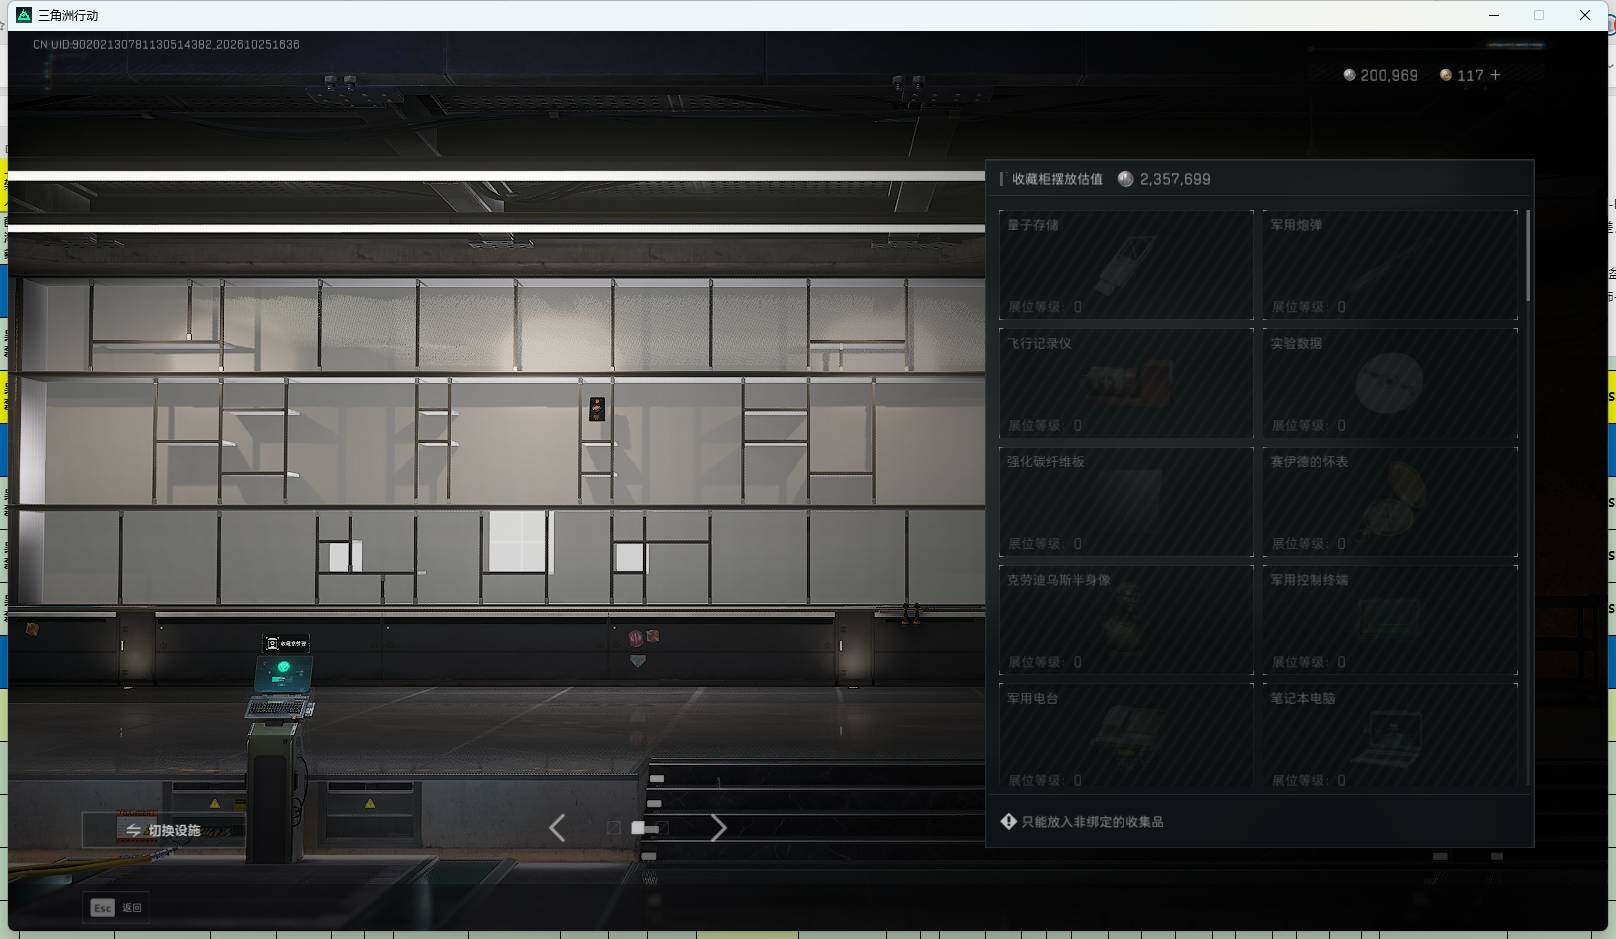The image size is (1616, 939).
Task: Click the holographic terminal laptop
Action: pyautogui.click(x=282, y=688)
